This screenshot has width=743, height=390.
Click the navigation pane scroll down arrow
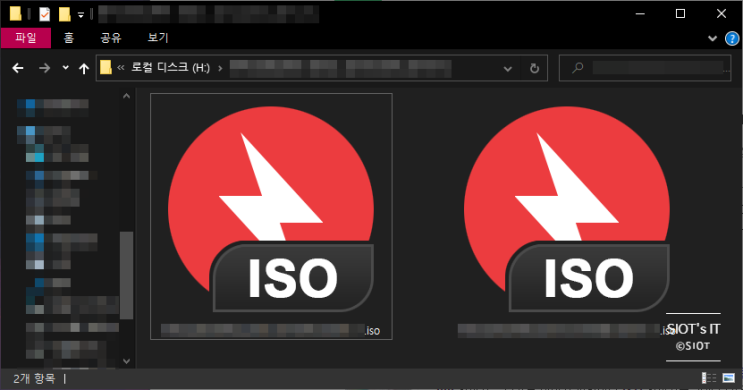pos(126,361)
